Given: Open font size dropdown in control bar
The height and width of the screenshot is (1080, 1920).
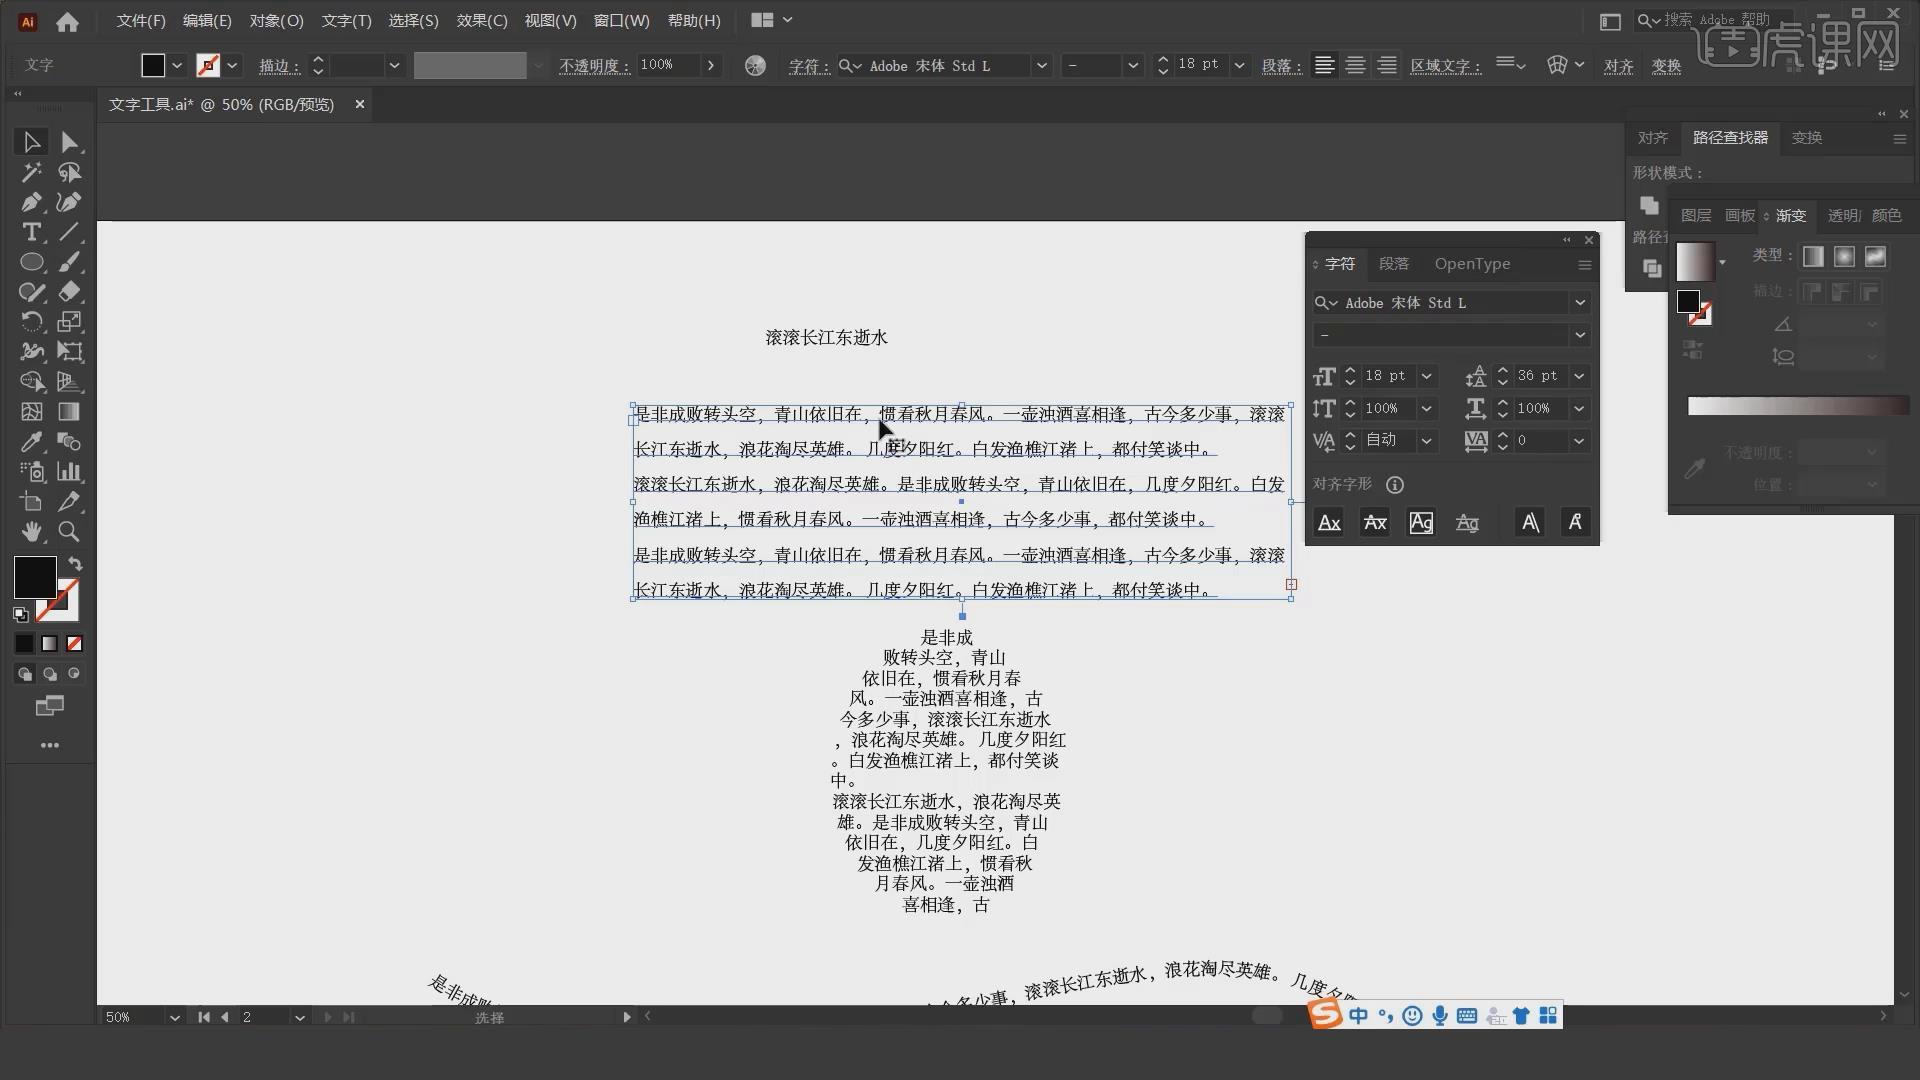Looking at the screenshot, I should pyautogui.click(x=1239, y=65).
